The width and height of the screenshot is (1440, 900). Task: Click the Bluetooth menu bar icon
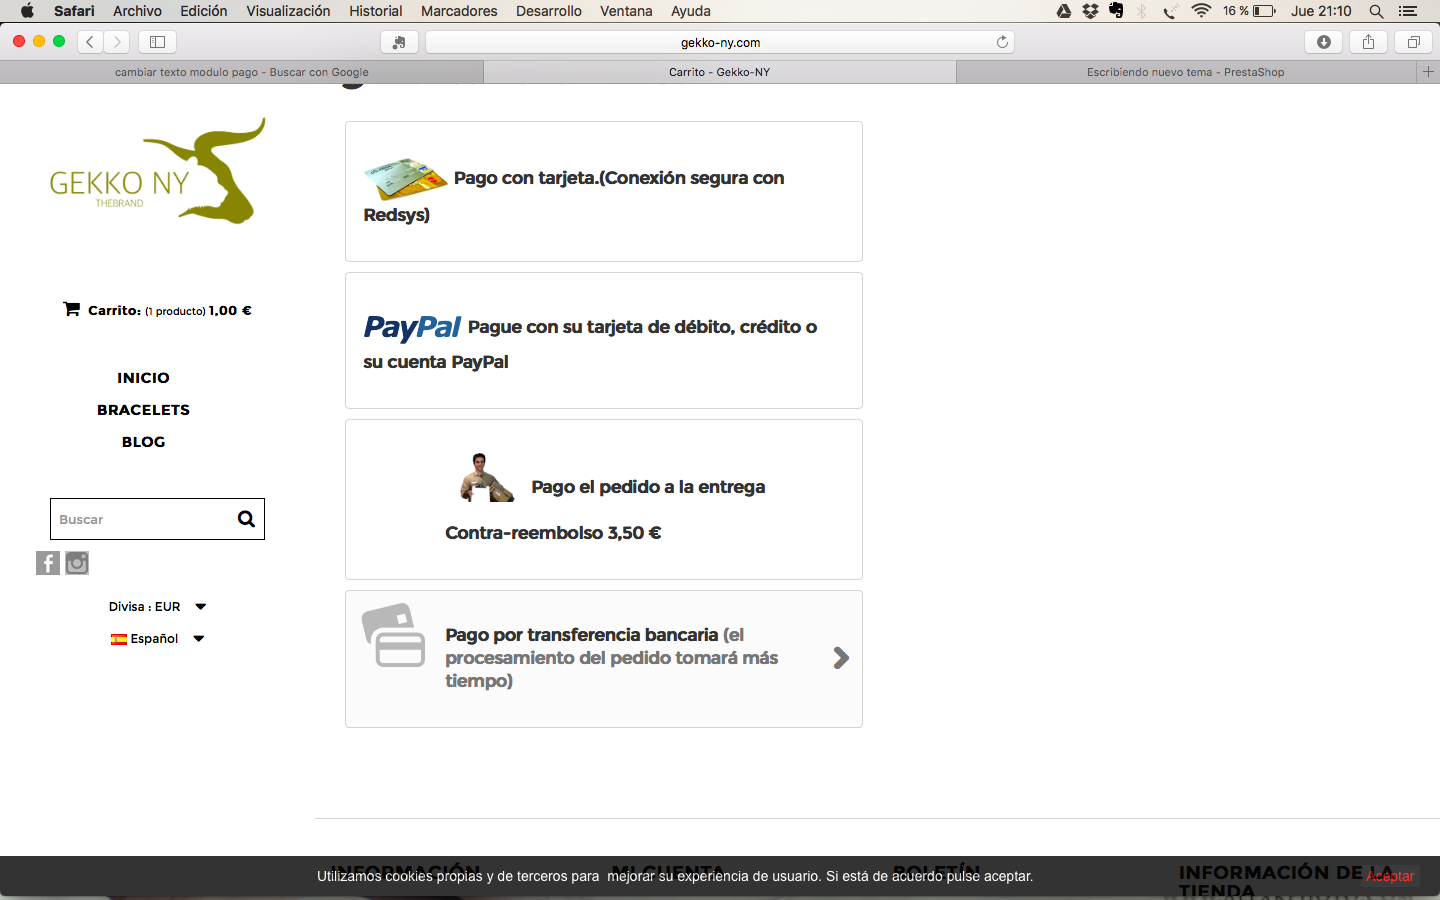(1142, 11)
